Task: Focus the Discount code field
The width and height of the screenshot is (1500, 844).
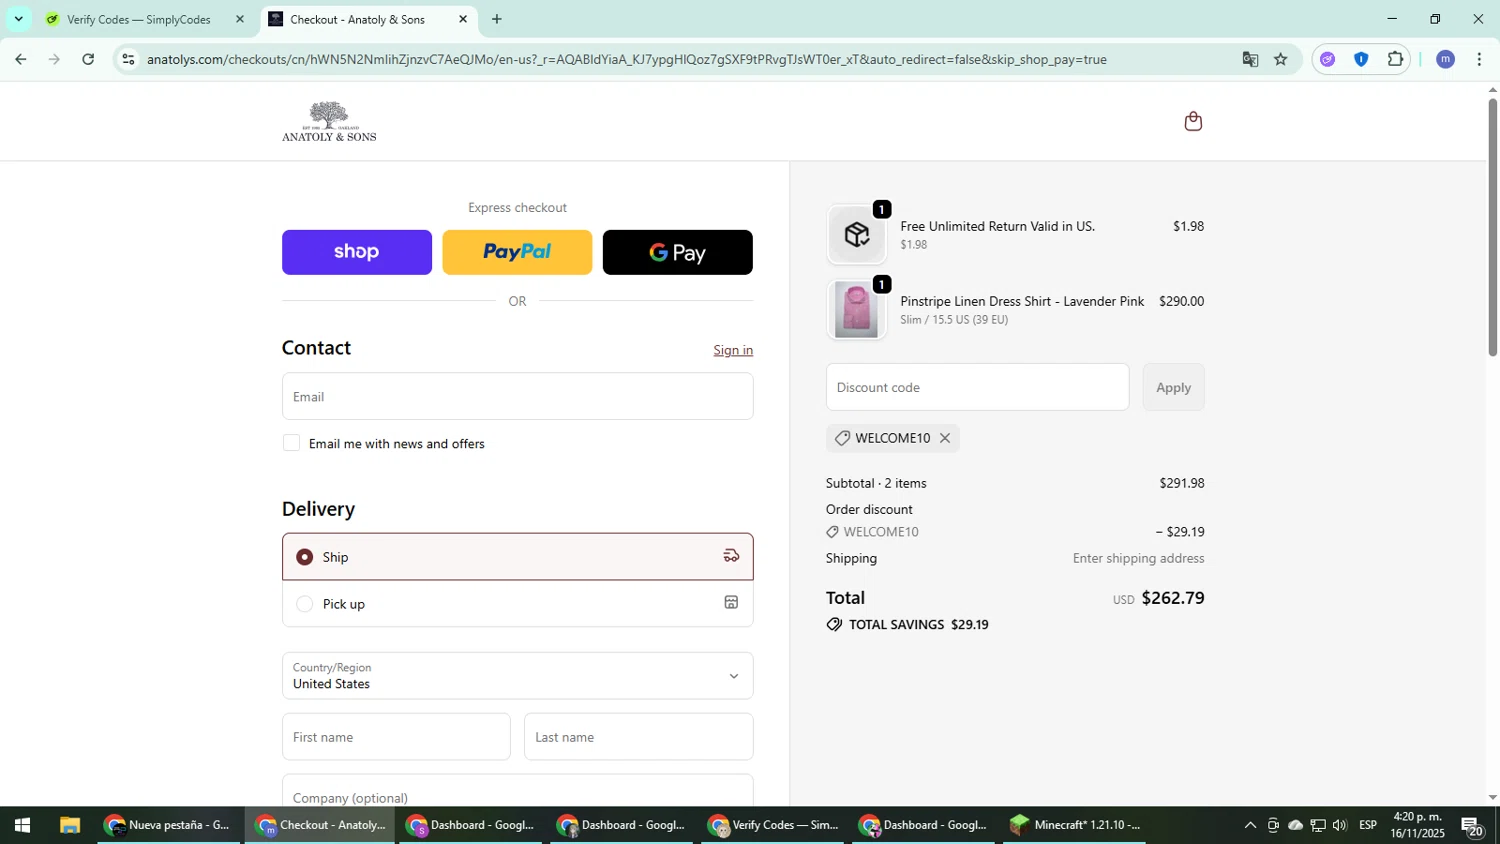Action: coord(977,387)
